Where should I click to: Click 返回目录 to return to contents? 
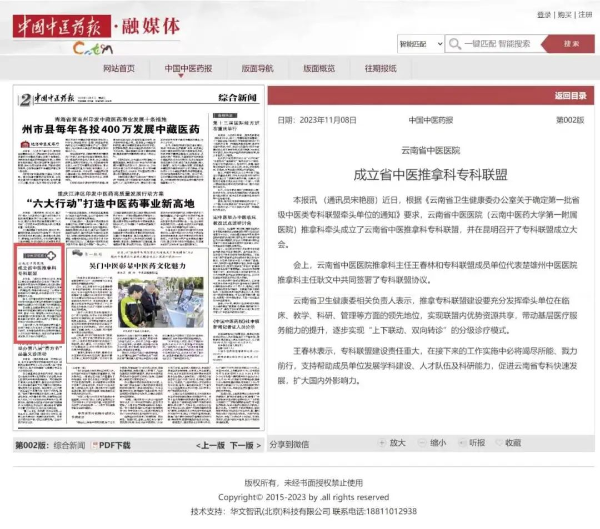click(570, 96)
